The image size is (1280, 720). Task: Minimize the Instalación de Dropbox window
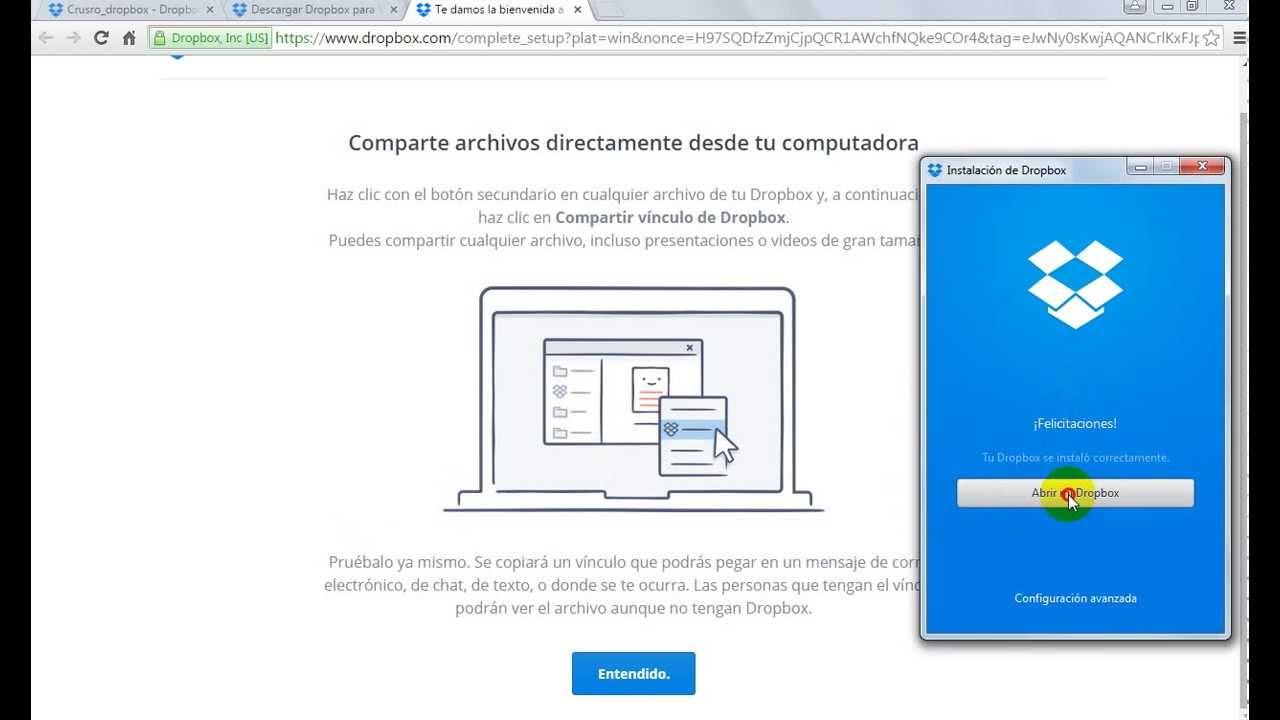coord(1139,167)
